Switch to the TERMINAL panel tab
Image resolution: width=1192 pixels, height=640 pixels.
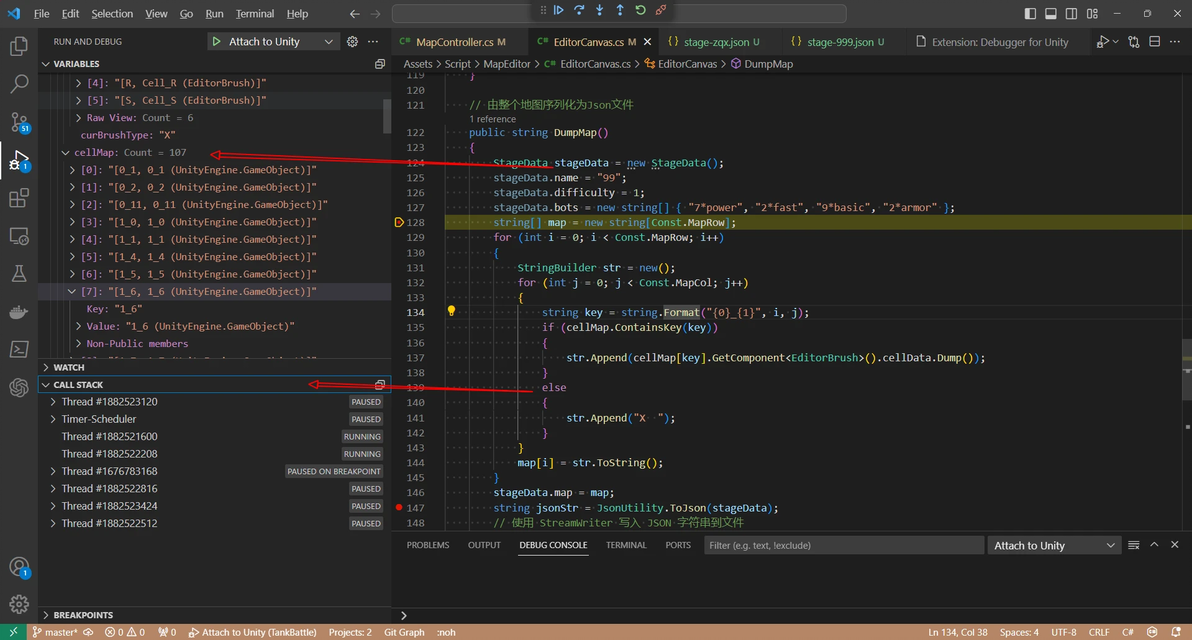tap(626, 545)
